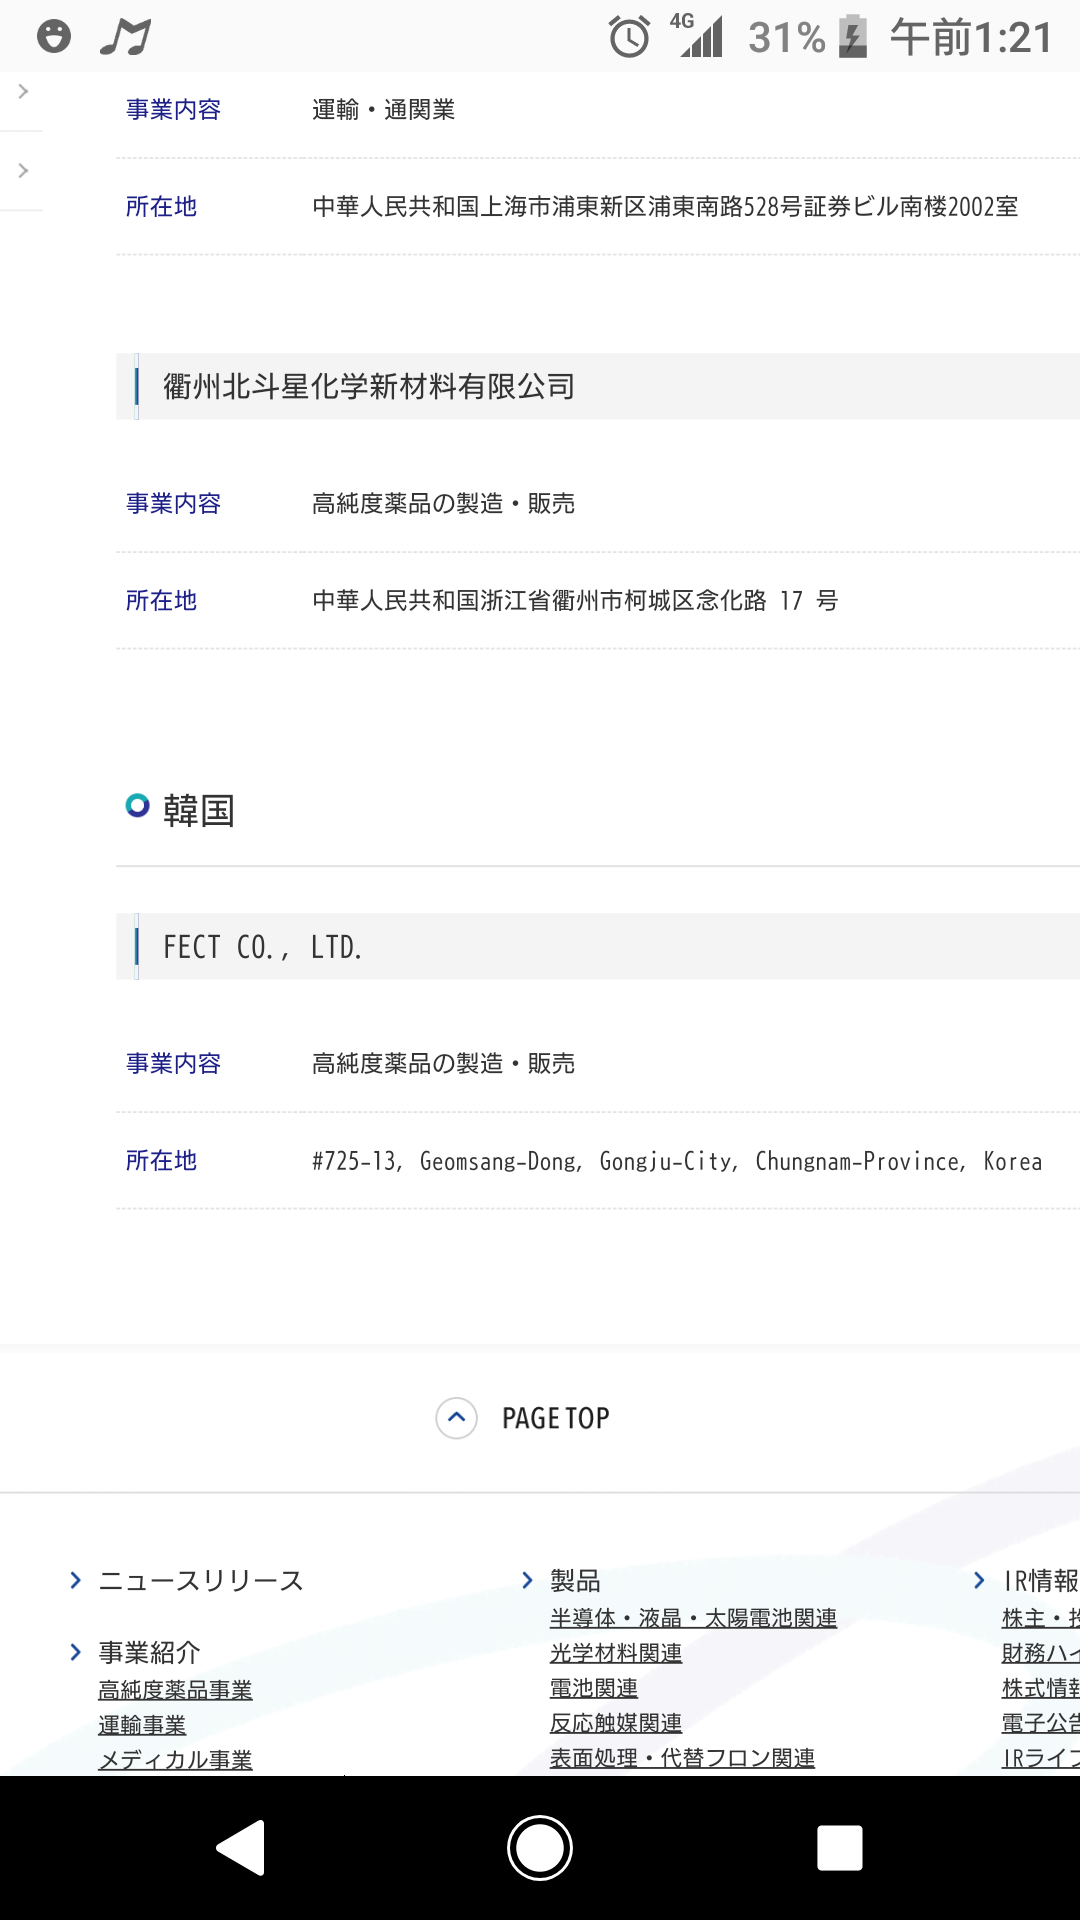1080x1920 pixels.
Task: Open the 光学材料関連 product link
Action: 616,1653
